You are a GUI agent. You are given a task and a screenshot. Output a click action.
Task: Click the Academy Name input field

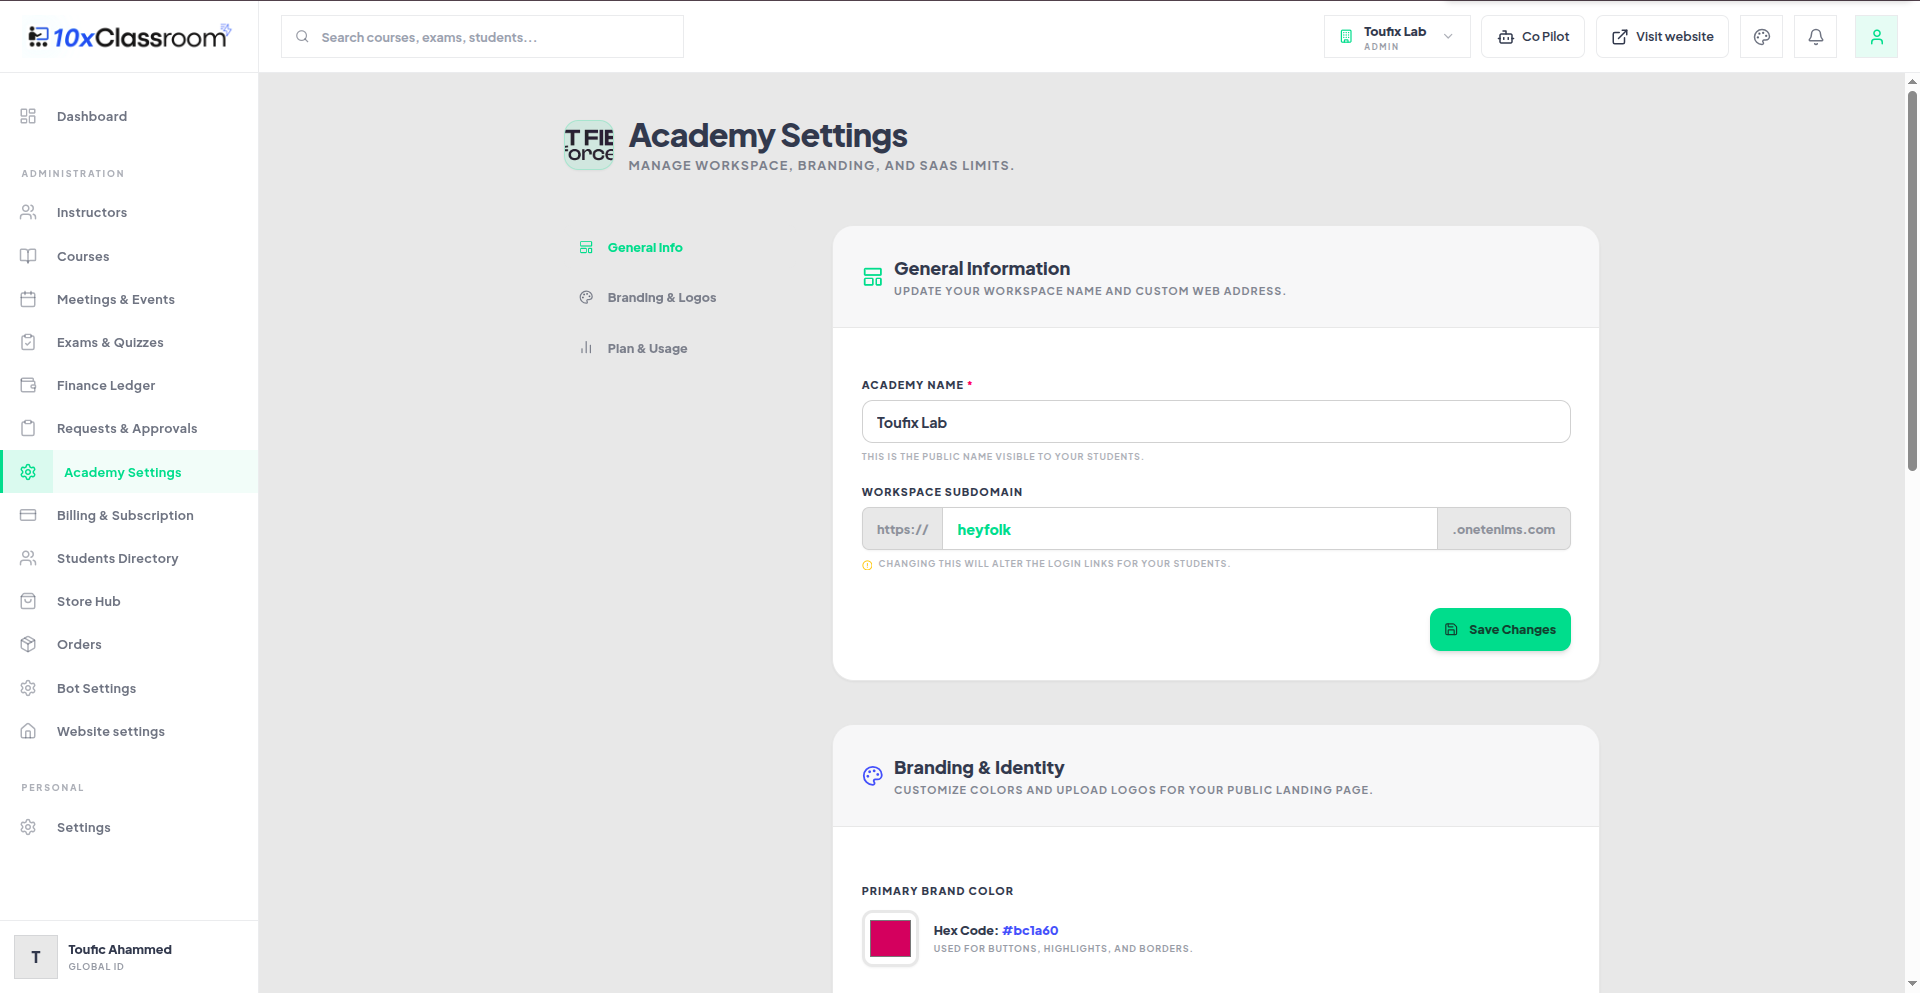[1216, 422]
